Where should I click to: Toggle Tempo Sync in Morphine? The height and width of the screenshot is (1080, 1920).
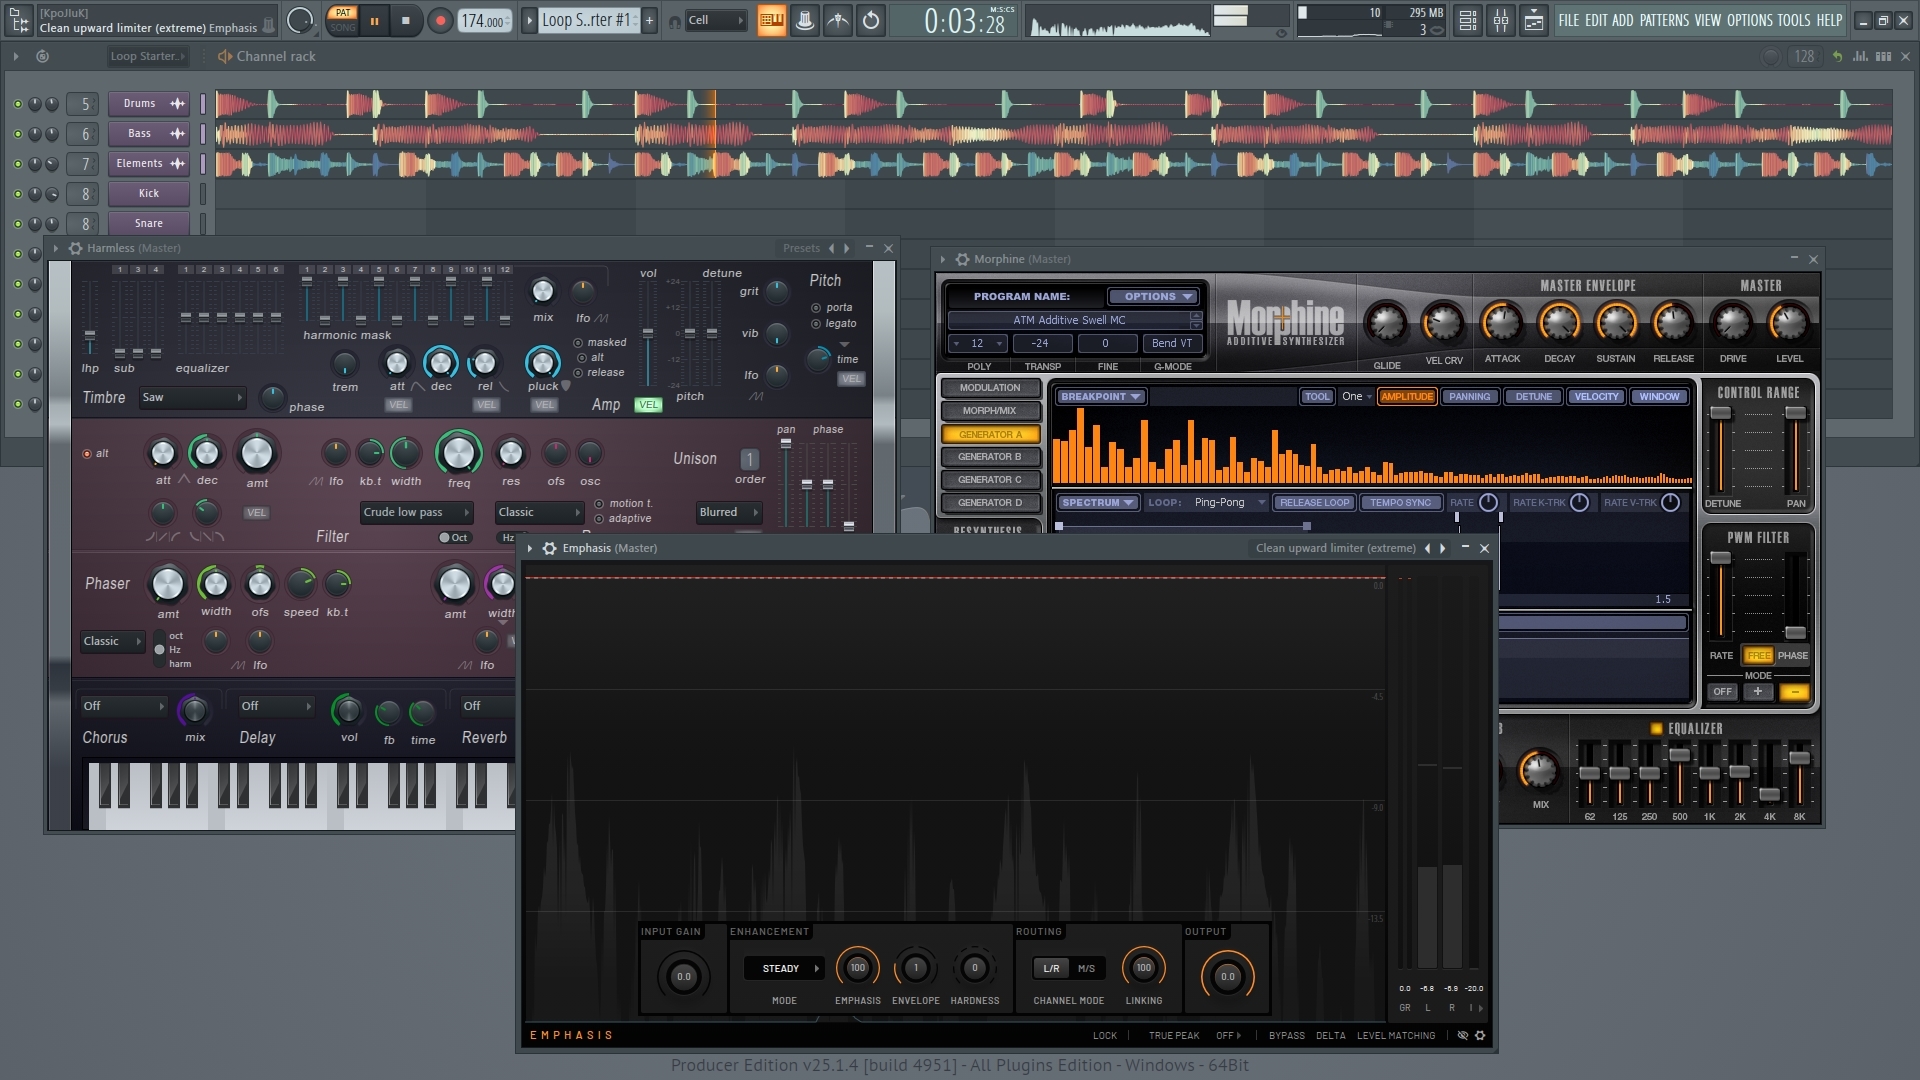click(1400, 503)
